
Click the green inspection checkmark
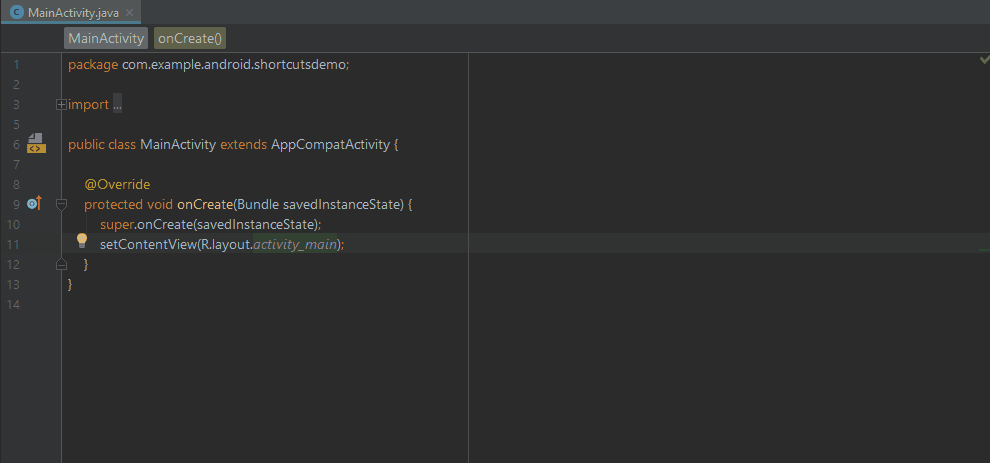pyautogui.click(x=984, y=59)
